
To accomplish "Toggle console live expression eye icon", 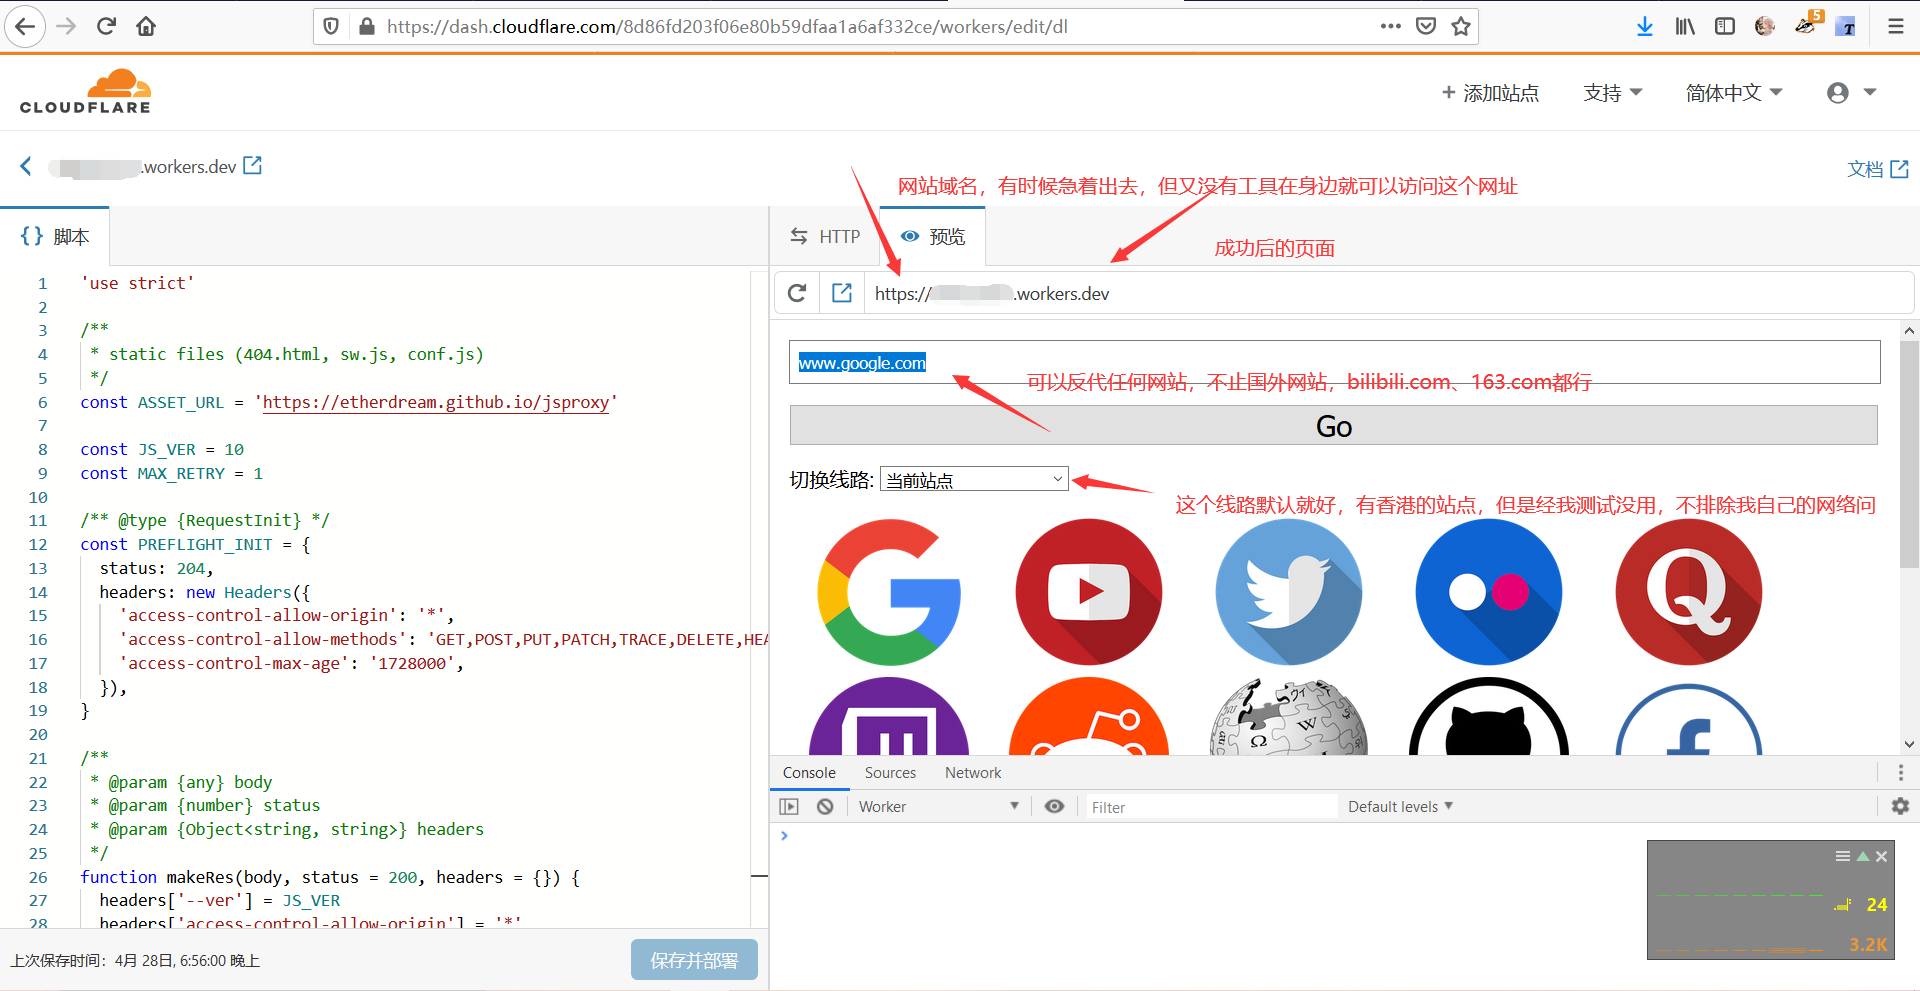I will click(1054, 806).
